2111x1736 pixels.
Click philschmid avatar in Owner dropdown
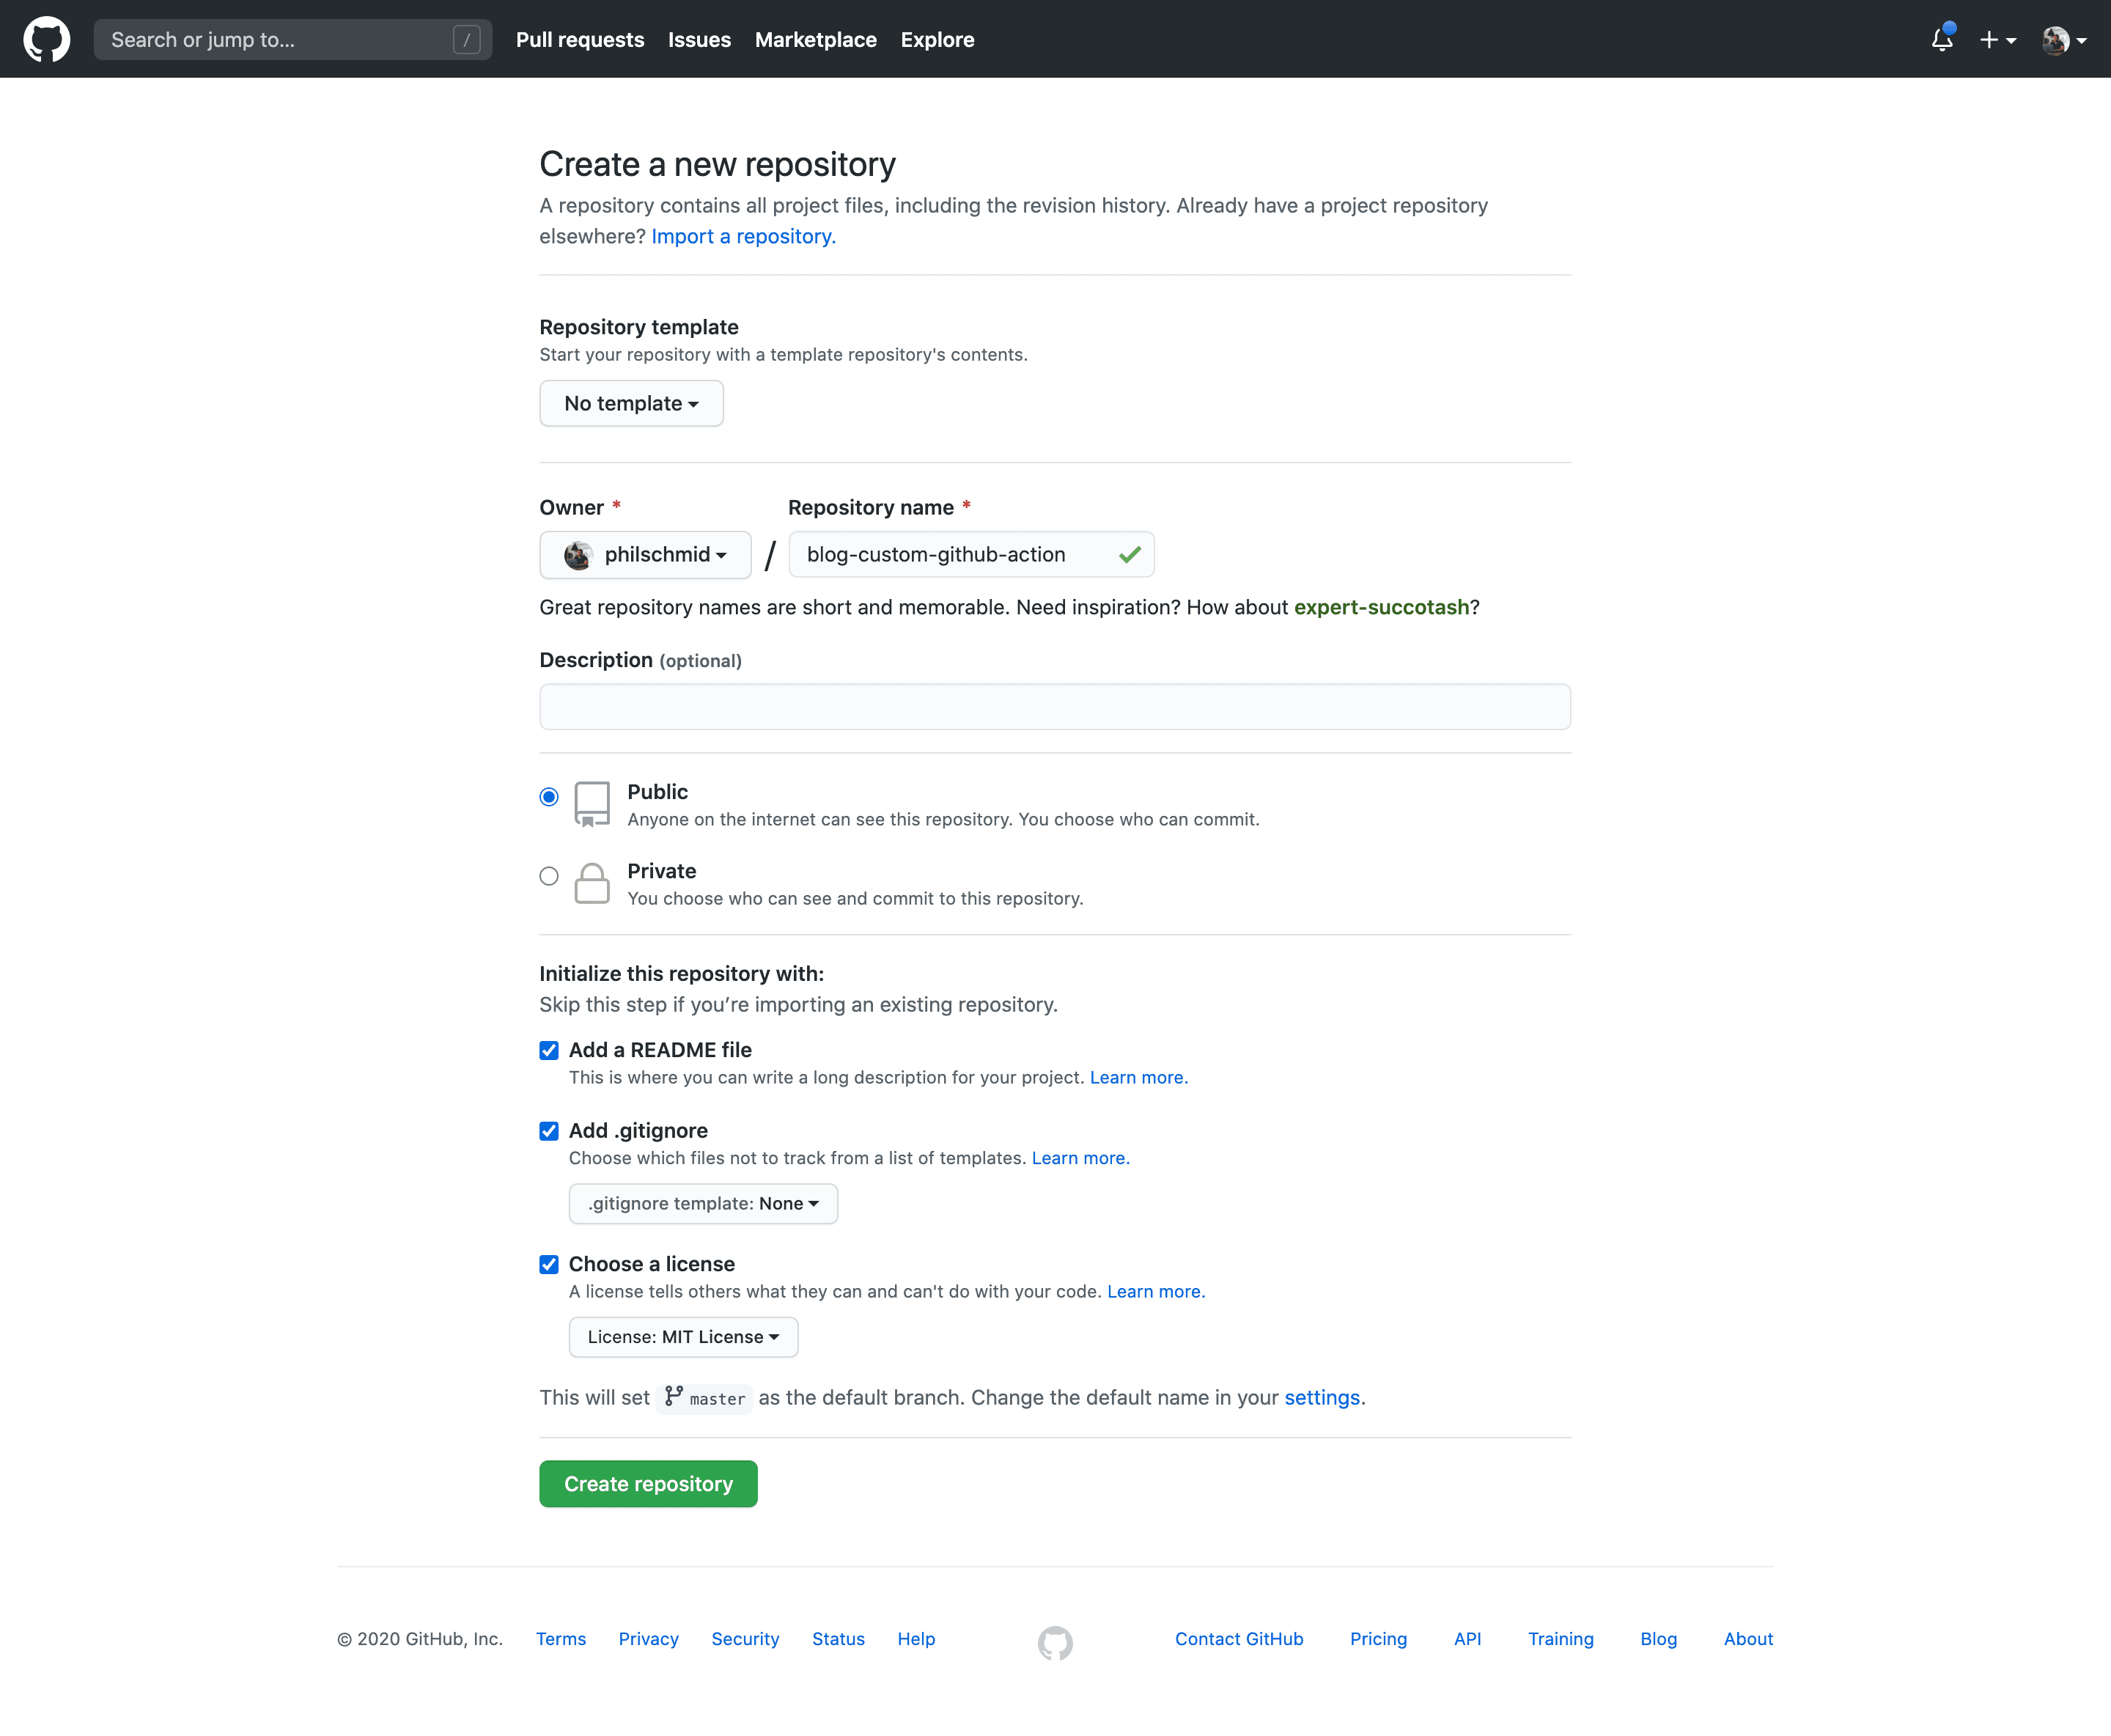(578, 555)
